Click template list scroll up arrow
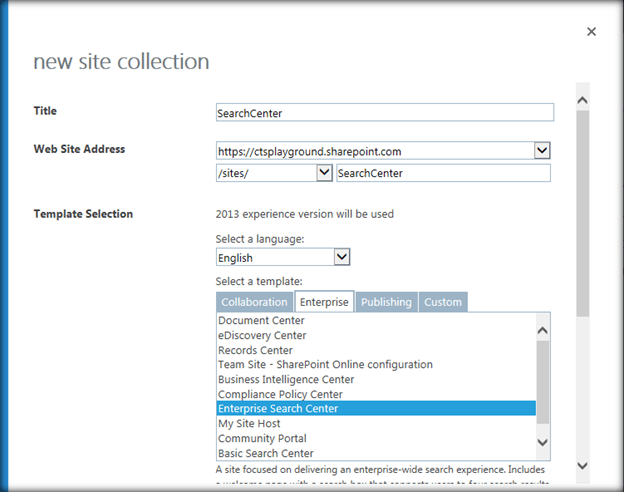This screenshot has height=492, width=624. click(x=543, y=329)
